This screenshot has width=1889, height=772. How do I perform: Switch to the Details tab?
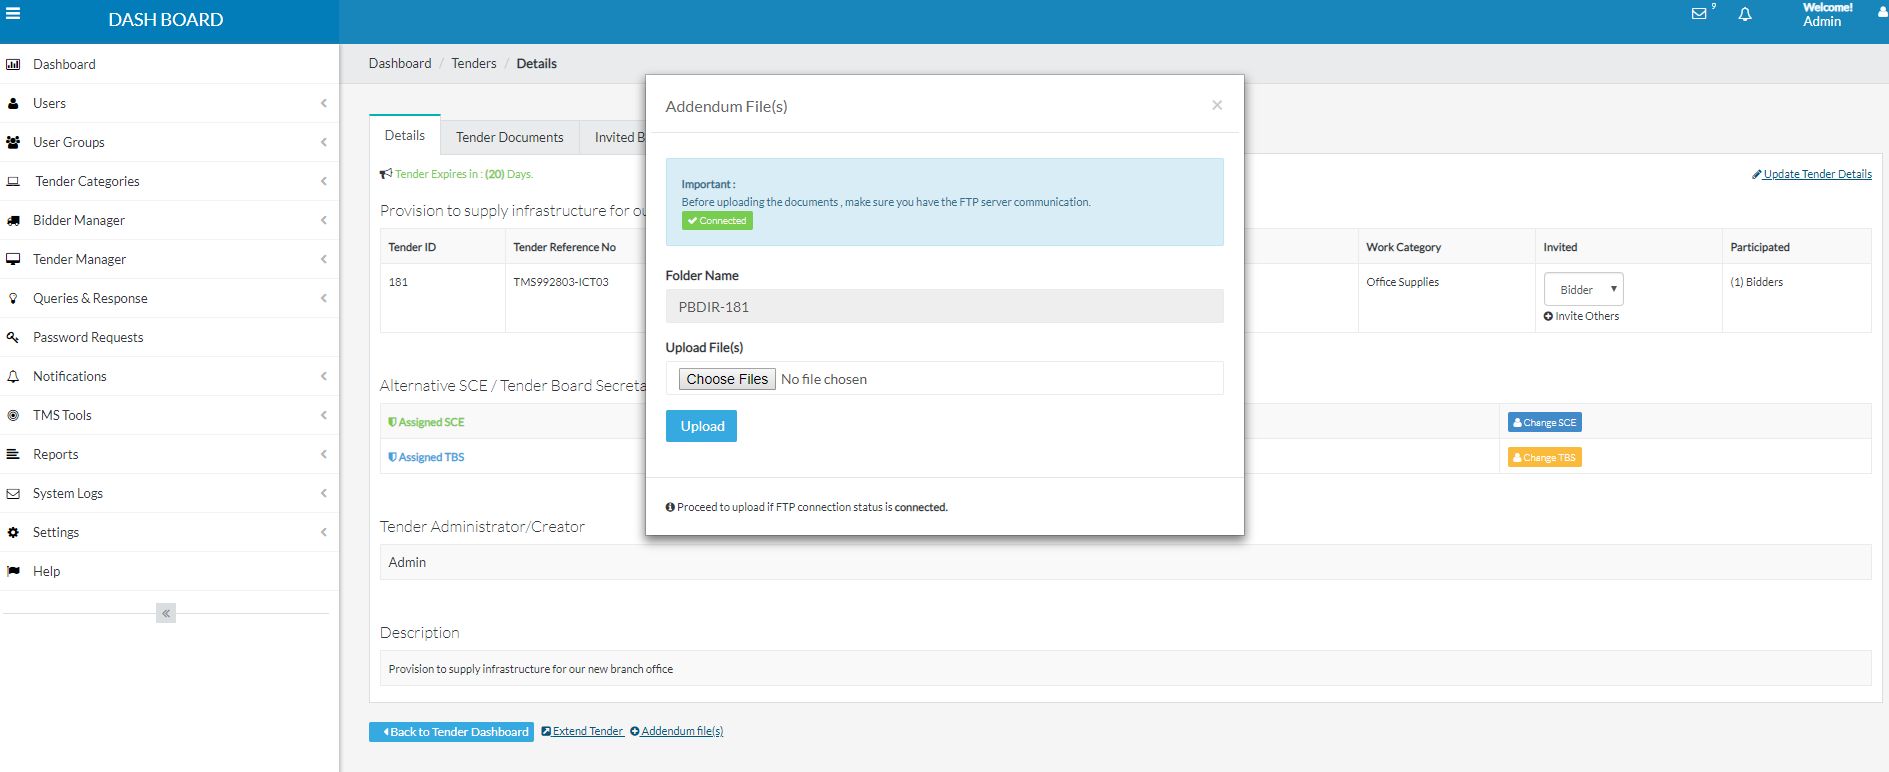click(x=405, y=135)
